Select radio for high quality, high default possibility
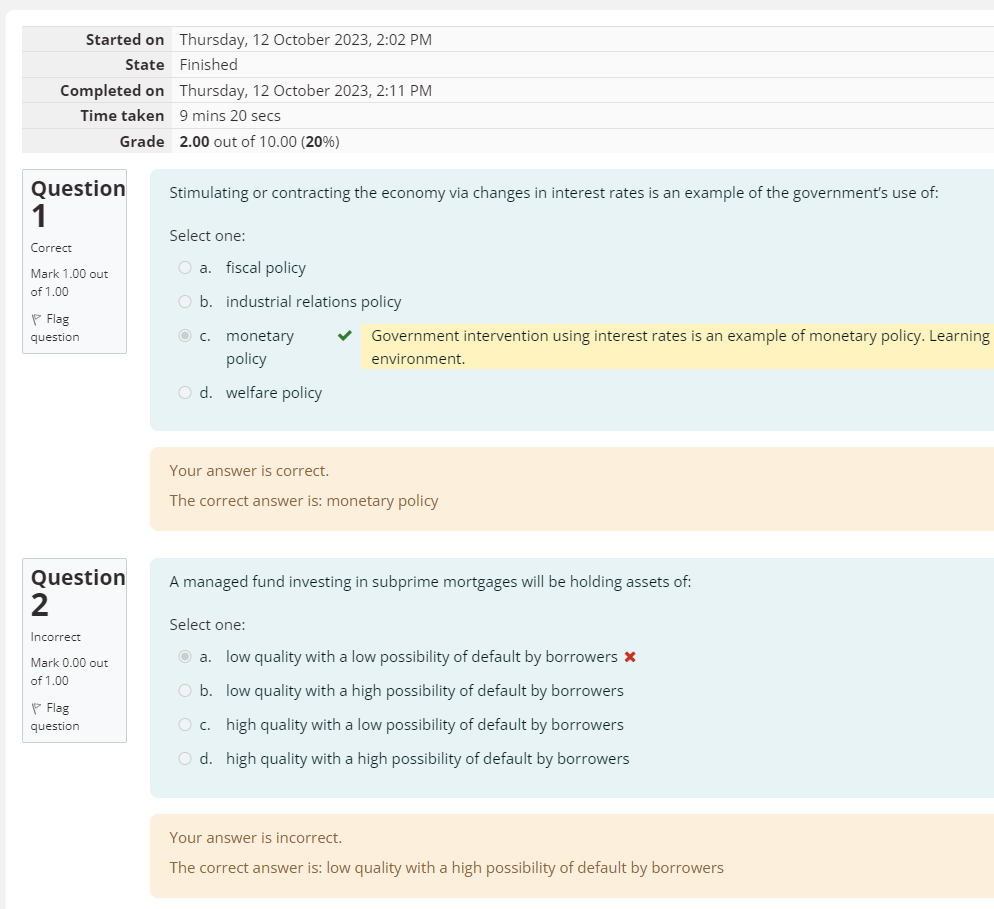 (x=184, y=759)
